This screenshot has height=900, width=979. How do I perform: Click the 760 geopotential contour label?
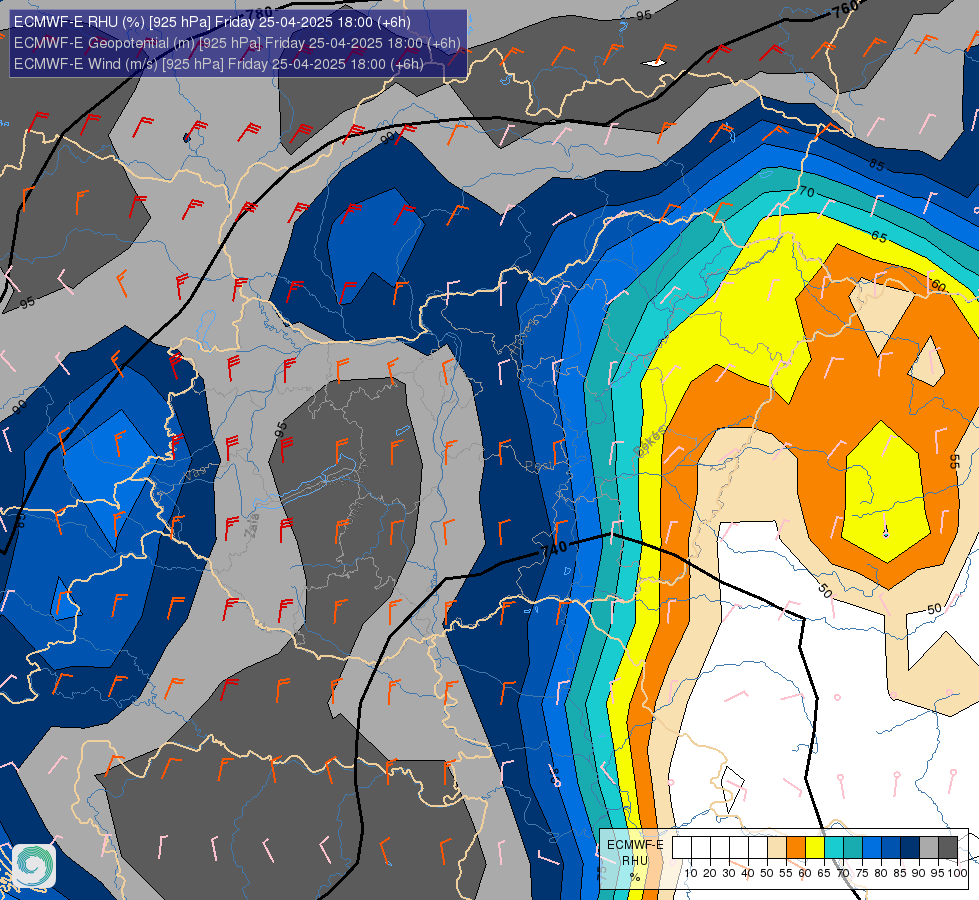pyautogui.click(x=845, y=9)
